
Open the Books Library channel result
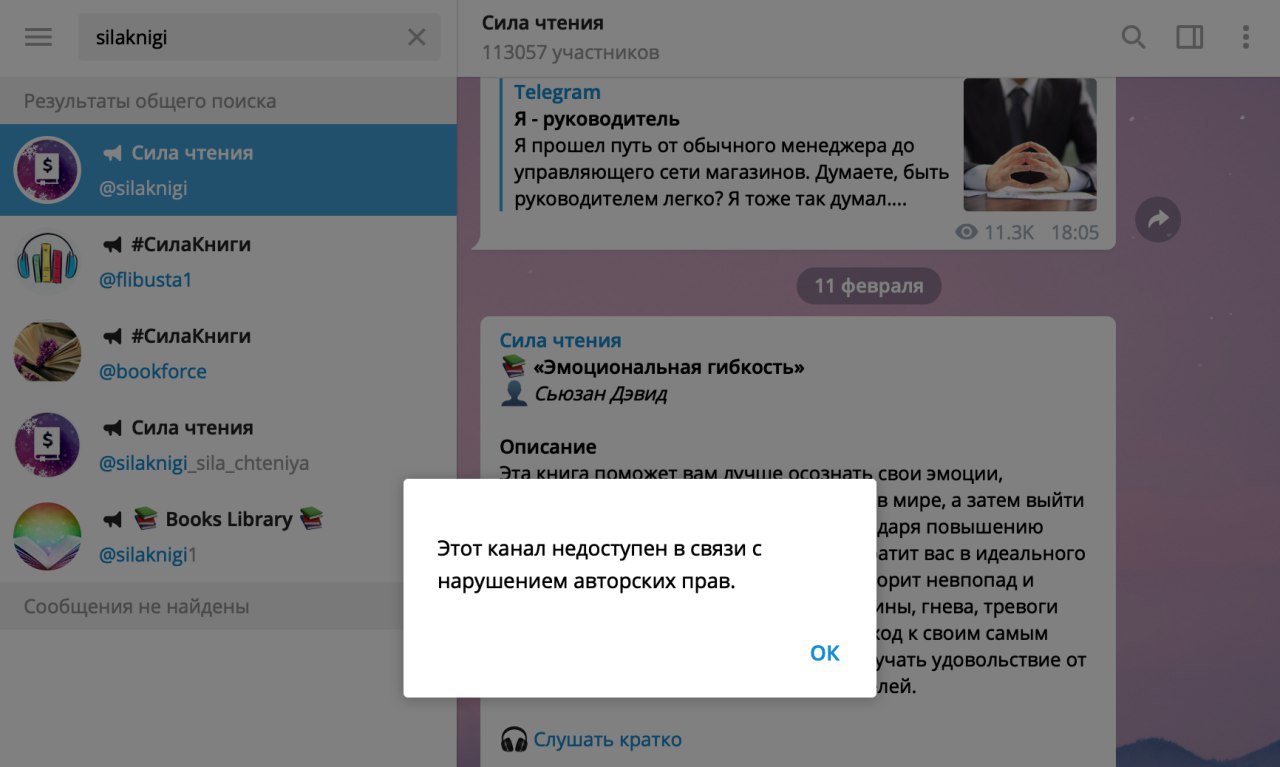point(228,538)
